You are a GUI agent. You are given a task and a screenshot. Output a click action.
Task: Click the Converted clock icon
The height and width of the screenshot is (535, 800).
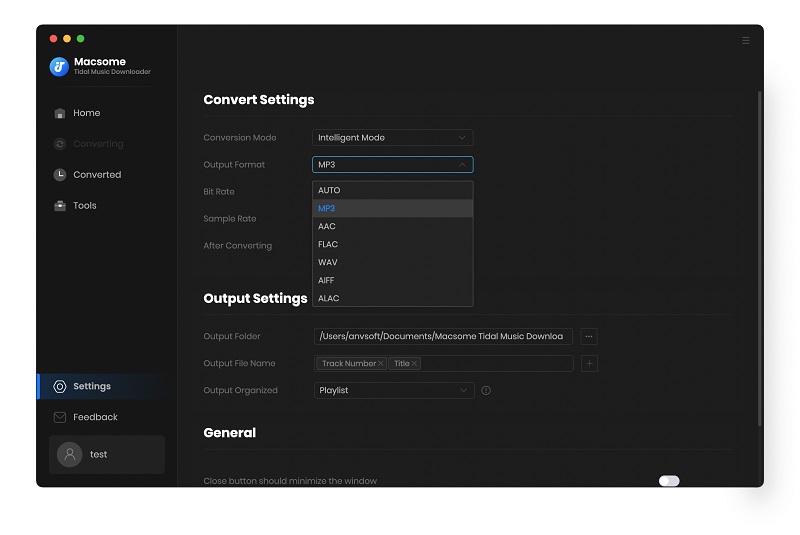pos(60,175)
